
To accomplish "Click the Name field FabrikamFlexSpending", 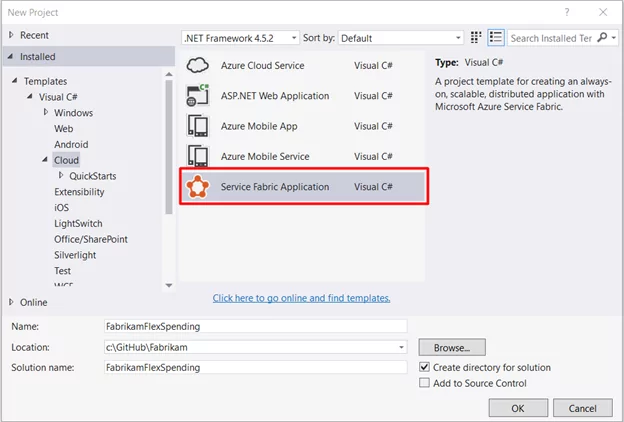I will click(x=255, y=326).
